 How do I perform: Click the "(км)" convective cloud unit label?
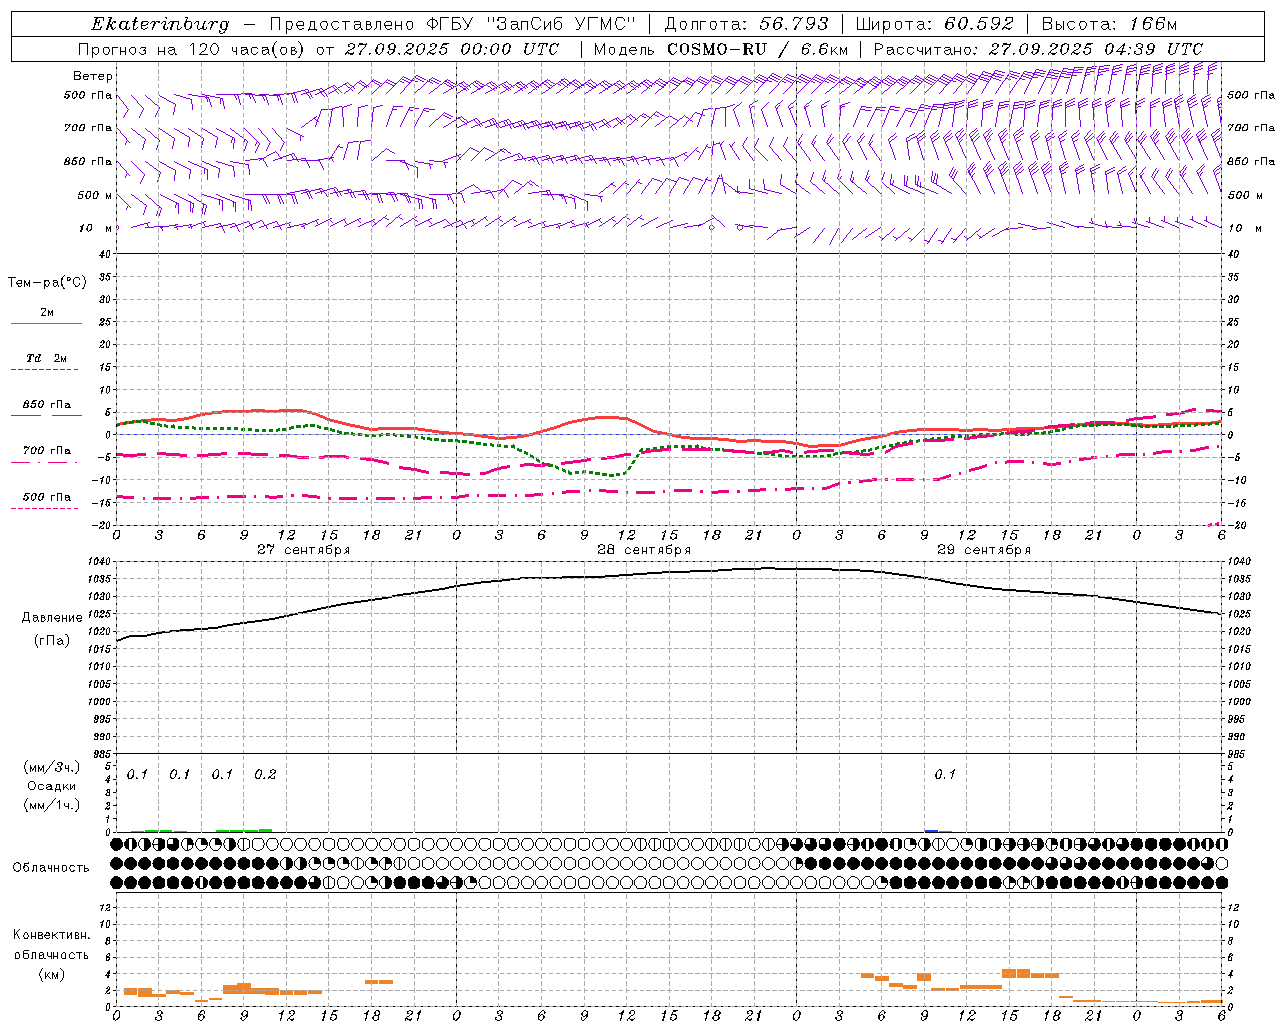coord(52,974)
